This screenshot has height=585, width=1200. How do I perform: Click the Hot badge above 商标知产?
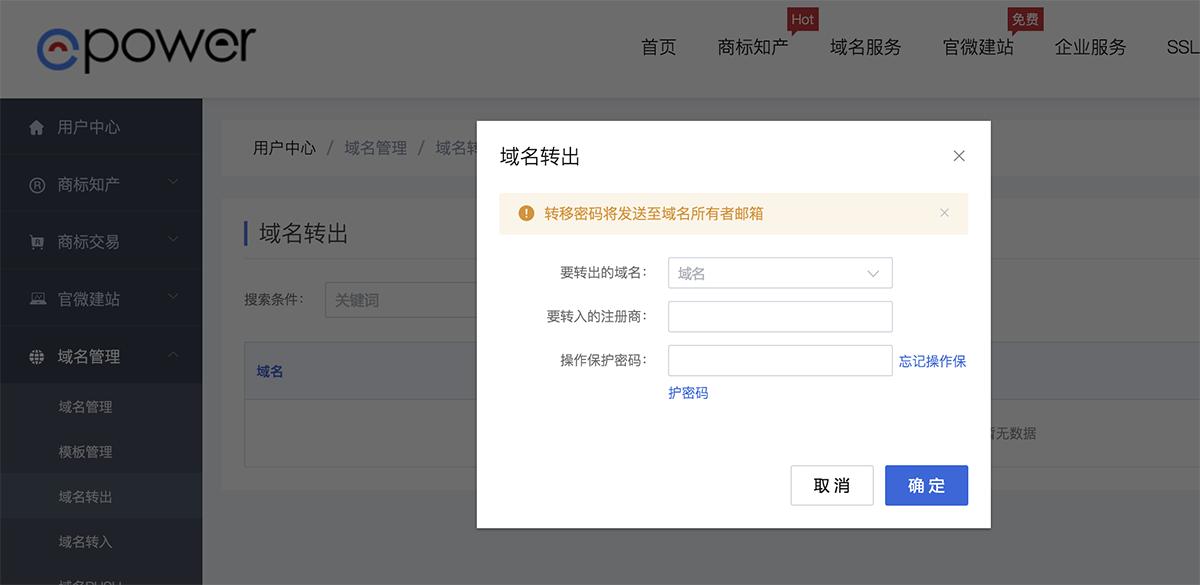coord(802,18)
